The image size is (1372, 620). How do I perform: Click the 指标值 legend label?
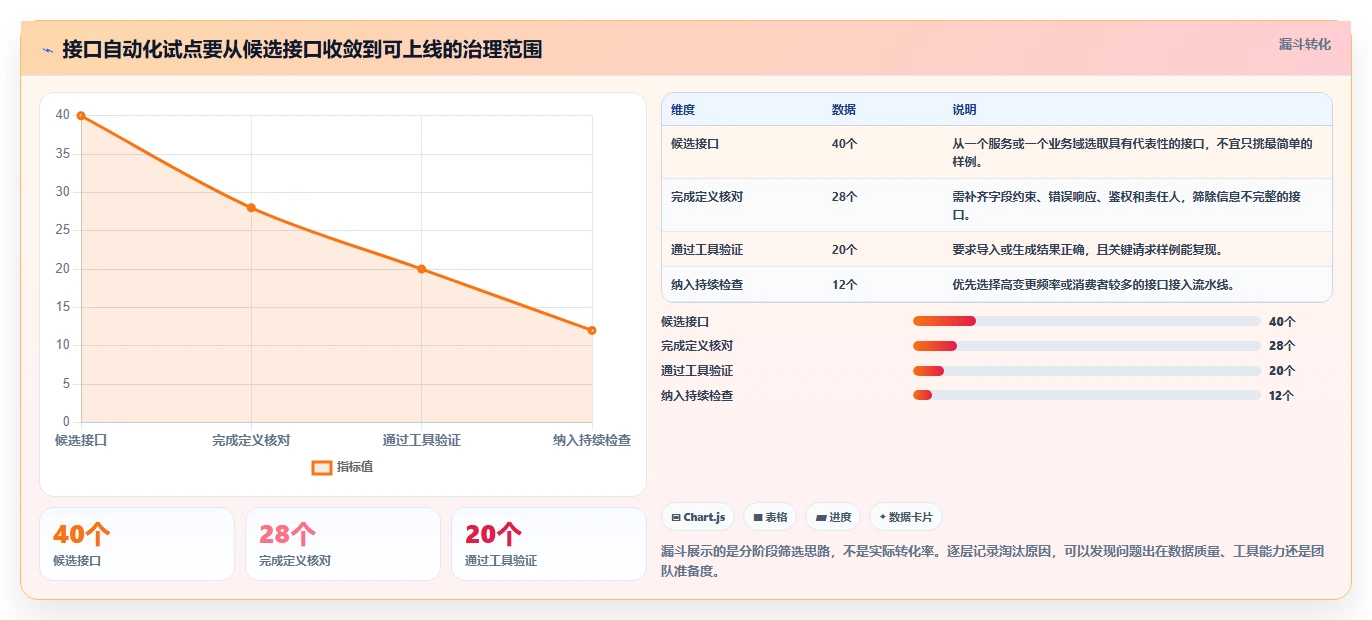tap(355, 467)
